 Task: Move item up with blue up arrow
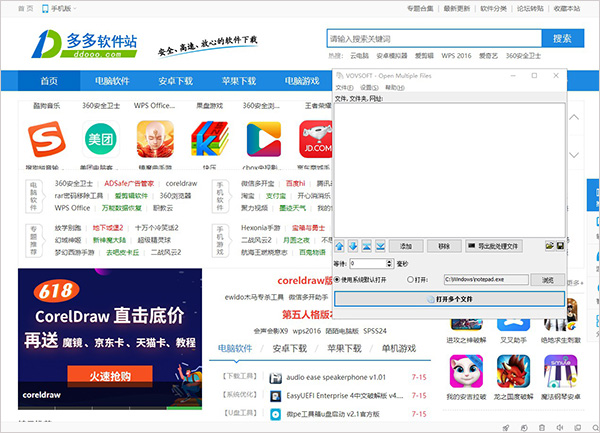click(339, 246)
